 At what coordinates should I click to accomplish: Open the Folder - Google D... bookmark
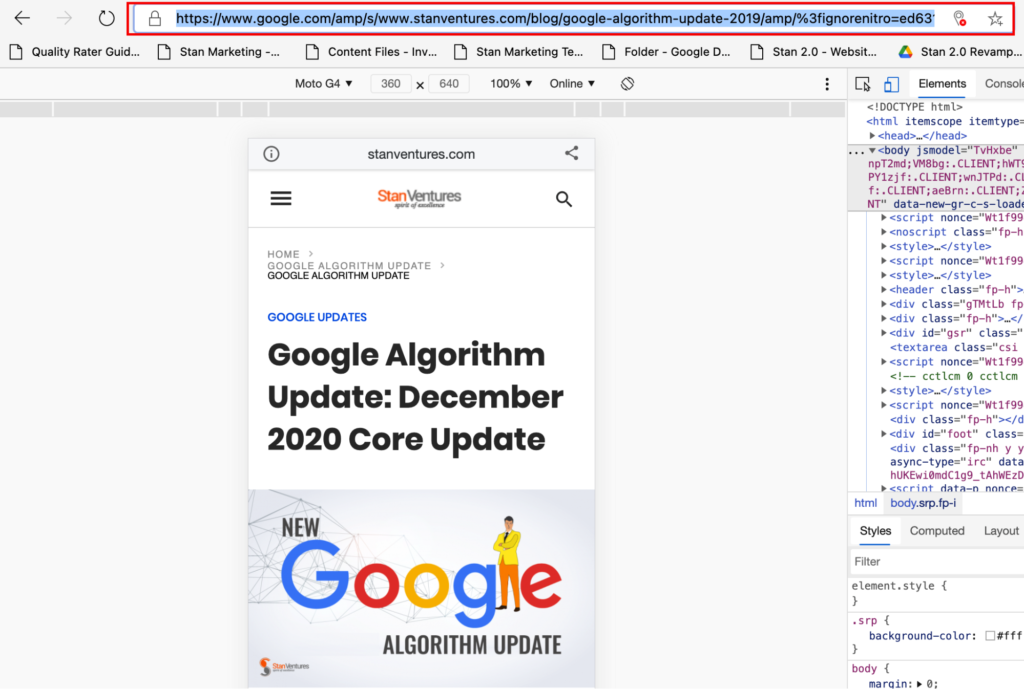(667, 52)
